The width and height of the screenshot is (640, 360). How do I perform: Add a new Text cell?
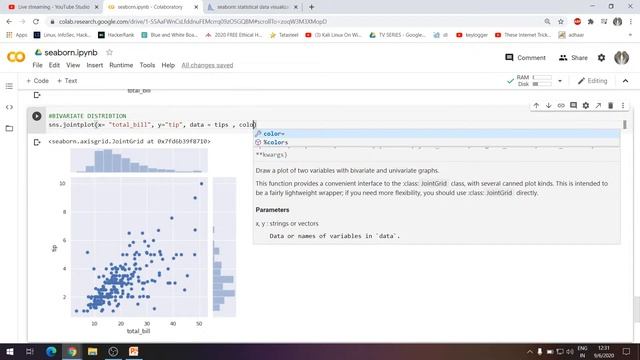67,81
